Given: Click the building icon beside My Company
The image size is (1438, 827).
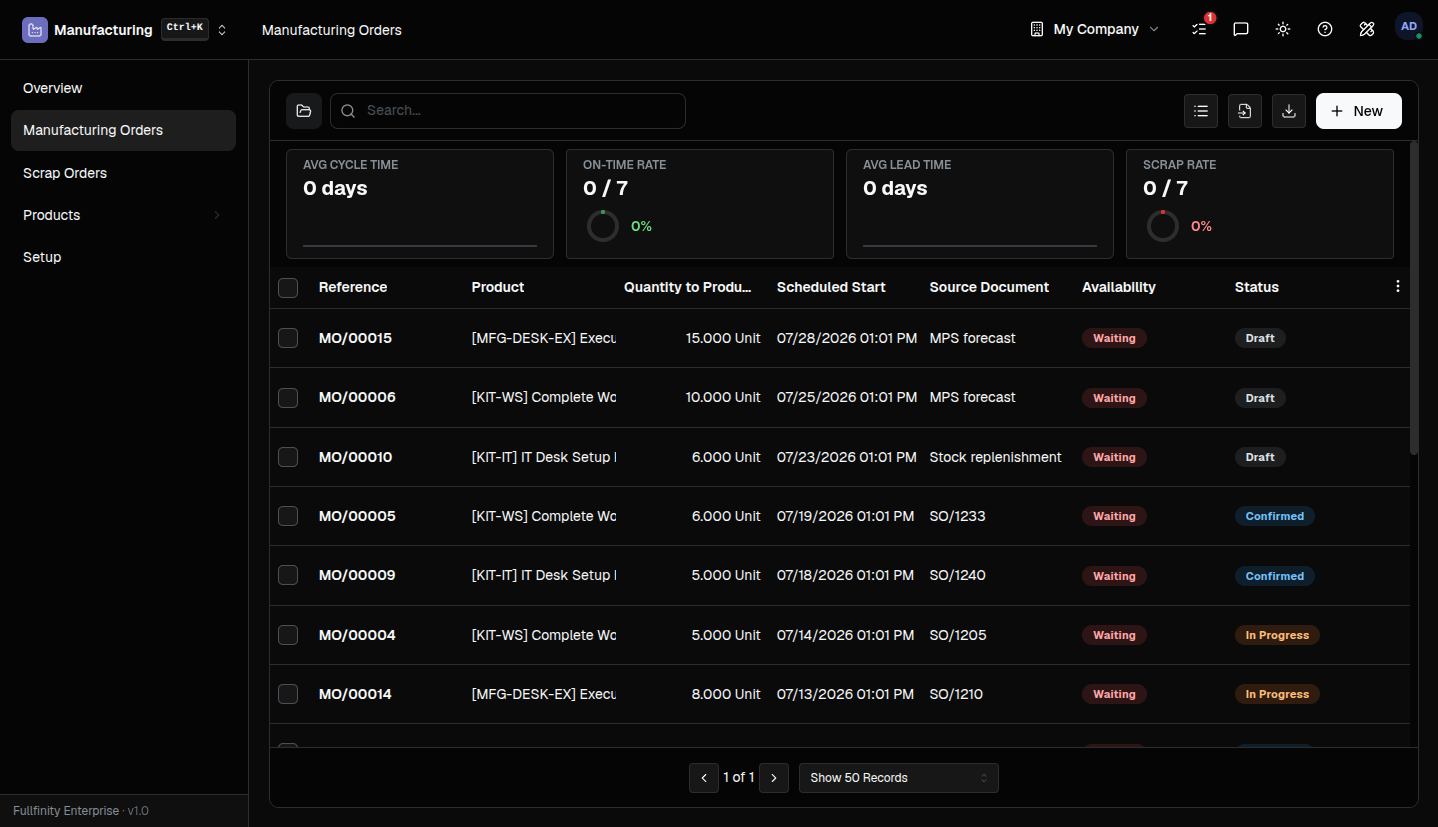Looking at the screenshot, I should click(x=1037, y=29).
